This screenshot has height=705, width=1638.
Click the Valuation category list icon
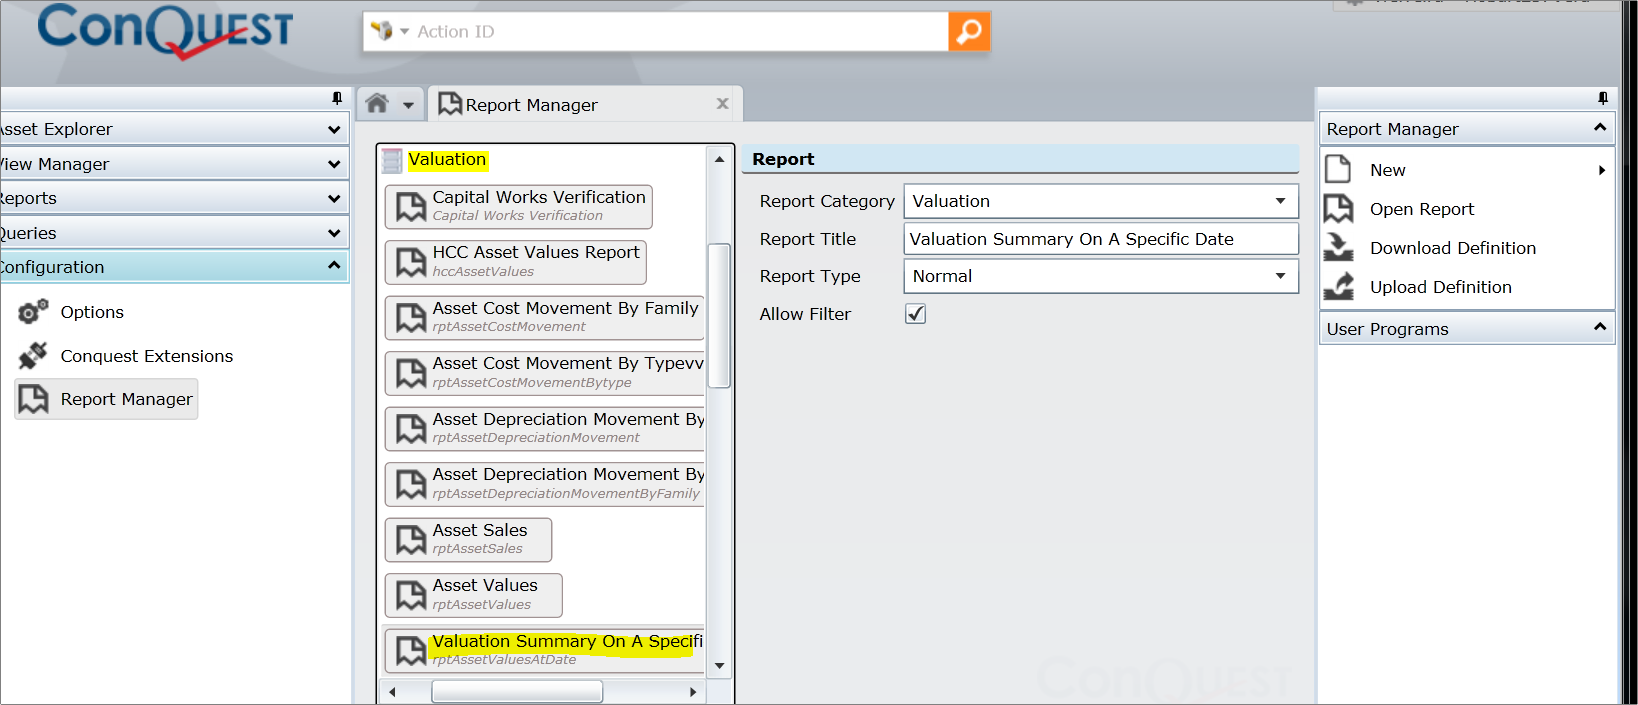[392, 160]
